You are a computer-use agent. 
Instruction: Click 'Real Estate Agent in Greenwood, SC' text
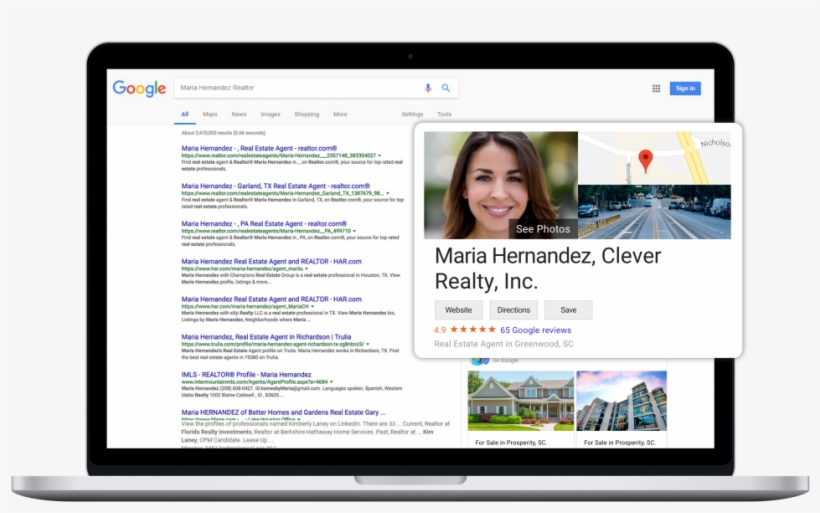[x=504, y=344]
